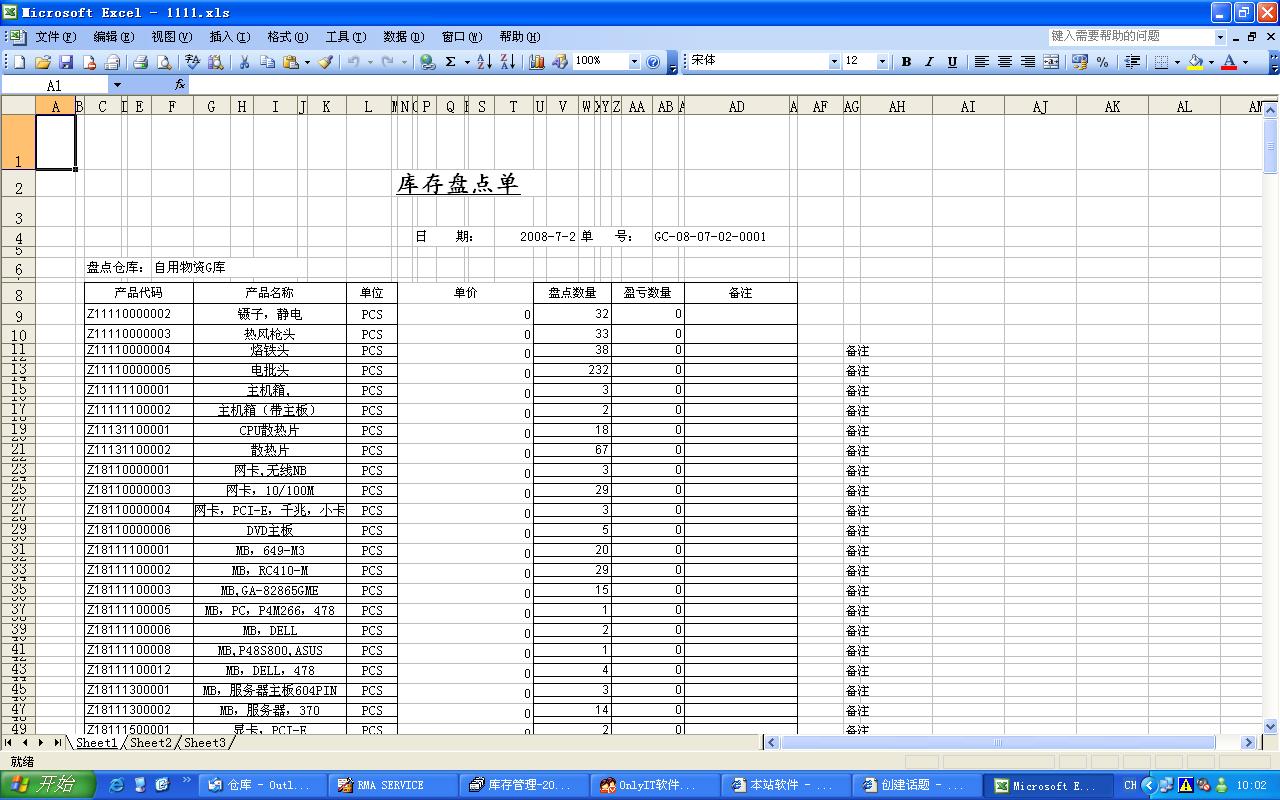1280x800 pixels.
Task: Click the Merge and Center icon
Action: click(x=1051, y=62)
